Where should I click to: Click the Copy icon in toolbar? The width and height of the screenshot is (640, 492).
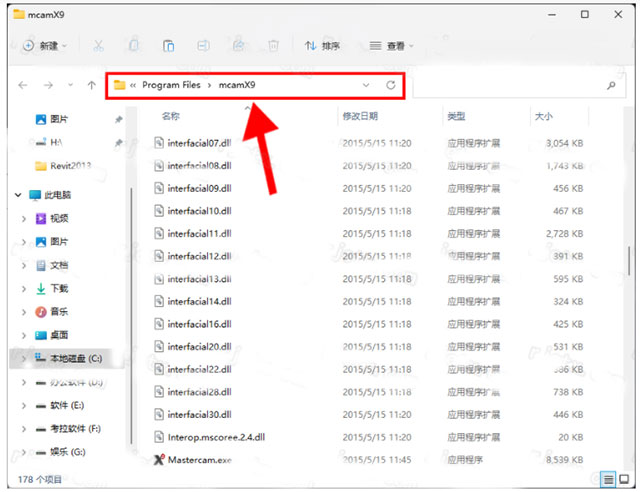[x=133, y=46]
